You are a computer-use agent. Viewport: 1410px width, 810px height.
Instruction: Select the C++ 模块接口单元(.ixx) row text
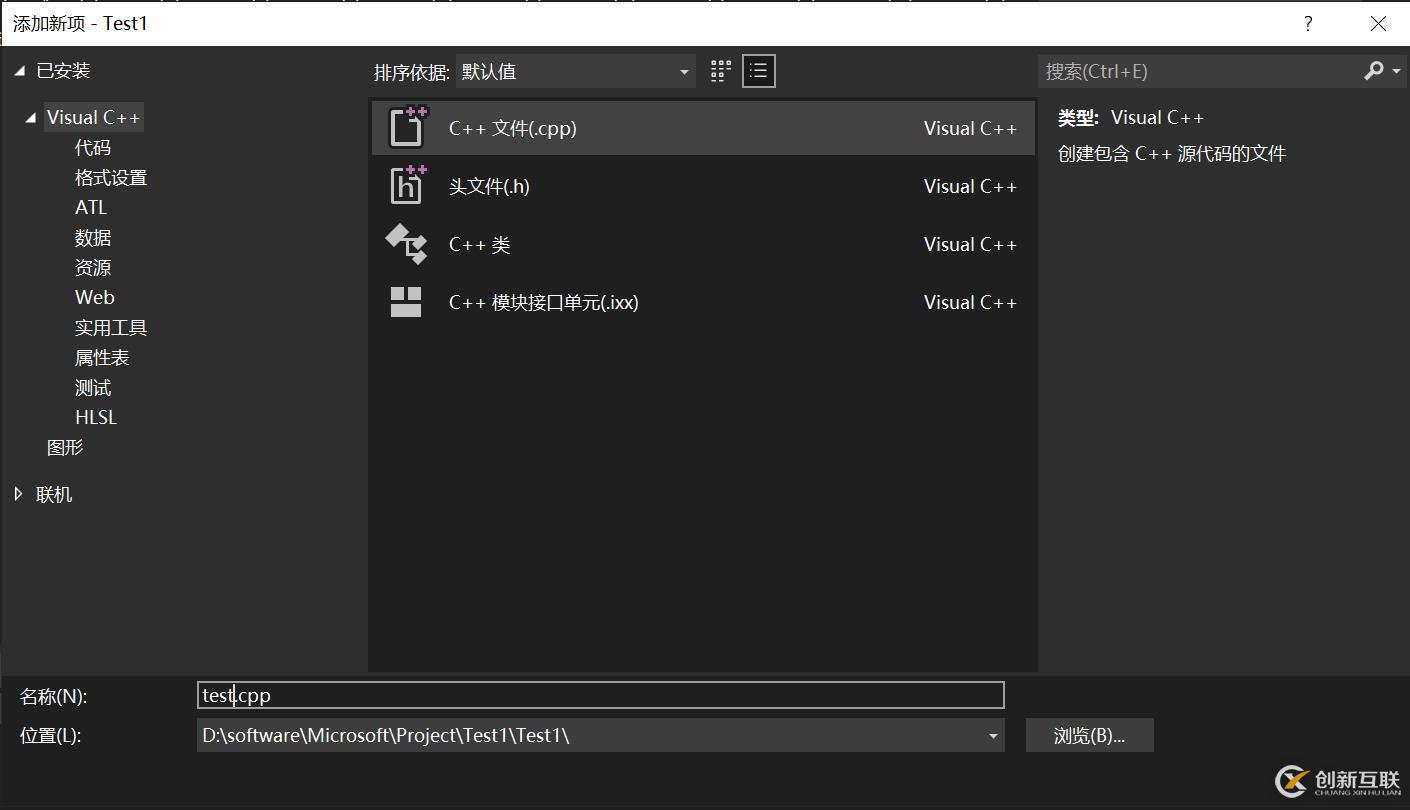click(x=544, y=302)
